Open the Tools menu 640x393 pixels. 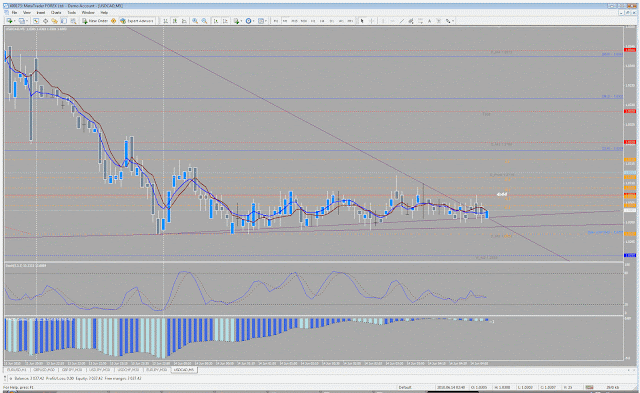coord(71,13)
